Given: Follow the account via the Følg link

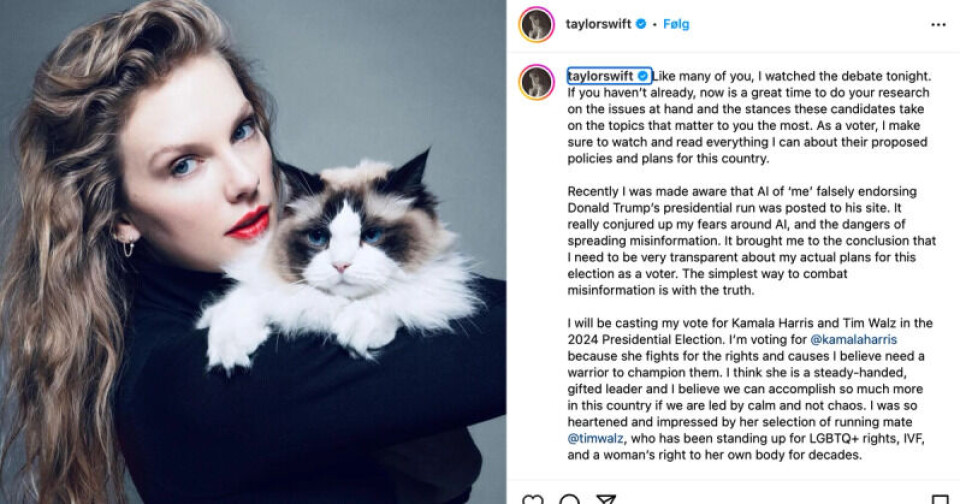Looking at the screenshot, I should (676, 24).
